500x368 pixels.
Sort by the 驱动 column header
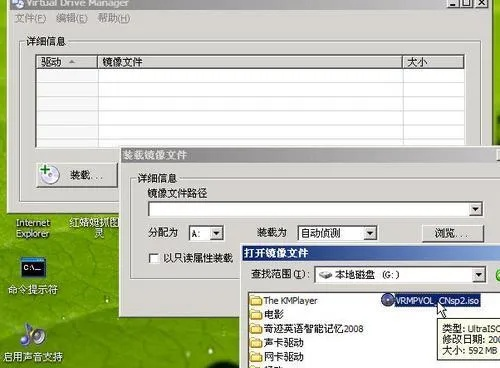[x=67, y=62]
